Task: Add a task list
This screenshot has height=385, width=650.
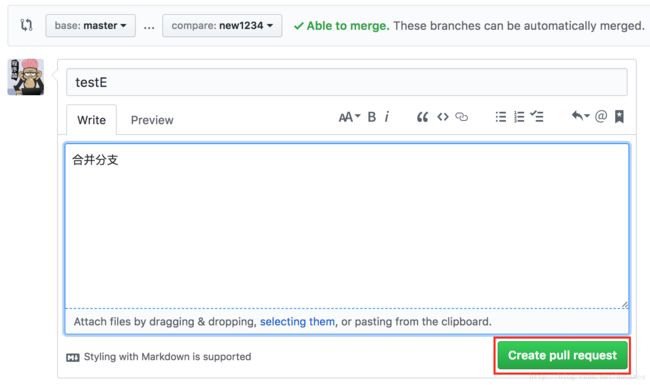Action: point(537,116)
